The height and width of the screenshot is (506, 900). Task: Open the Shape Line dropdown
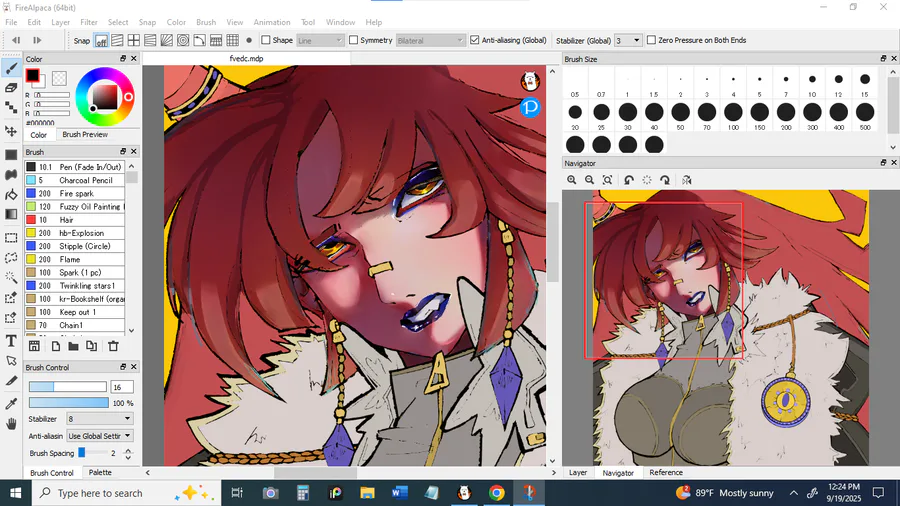point(320,41)
